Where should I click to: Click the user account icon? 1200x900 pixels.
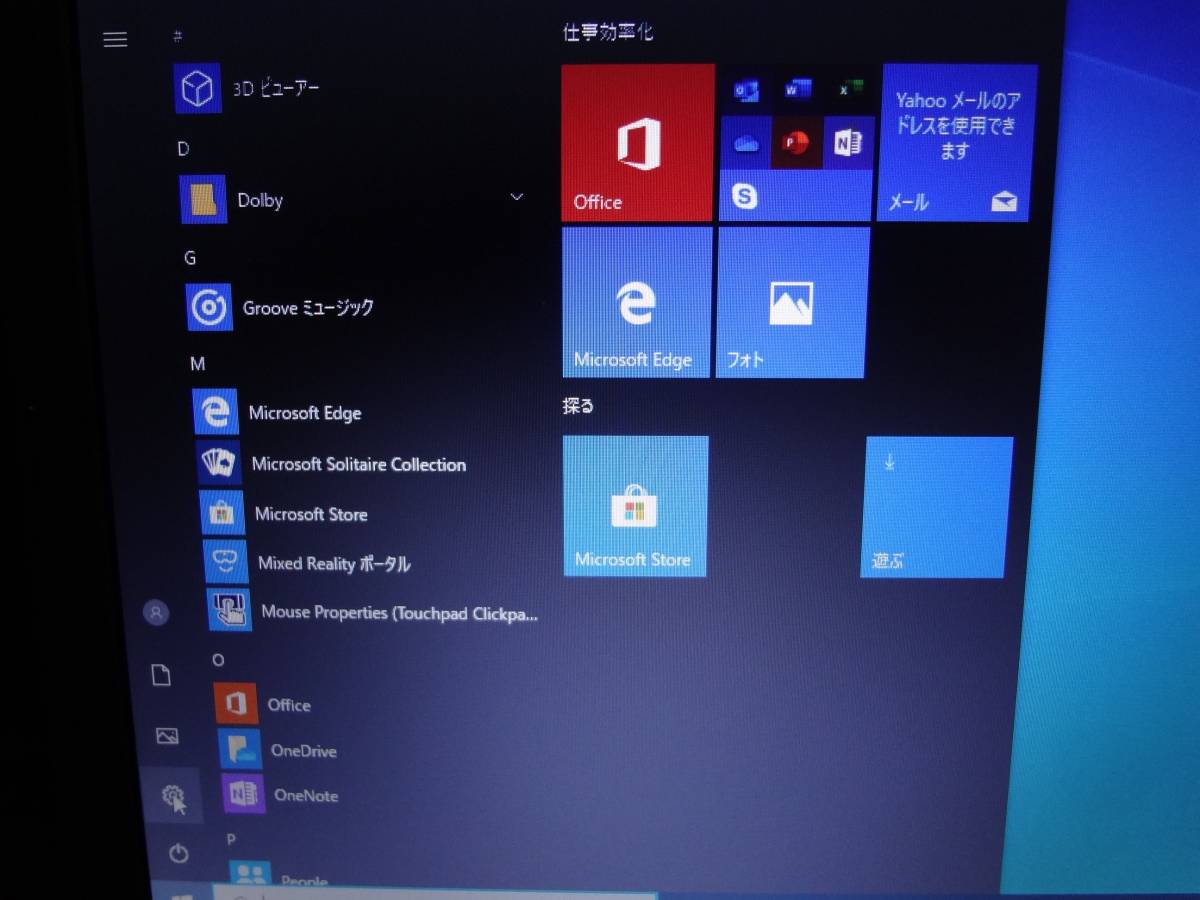point(156,613)
